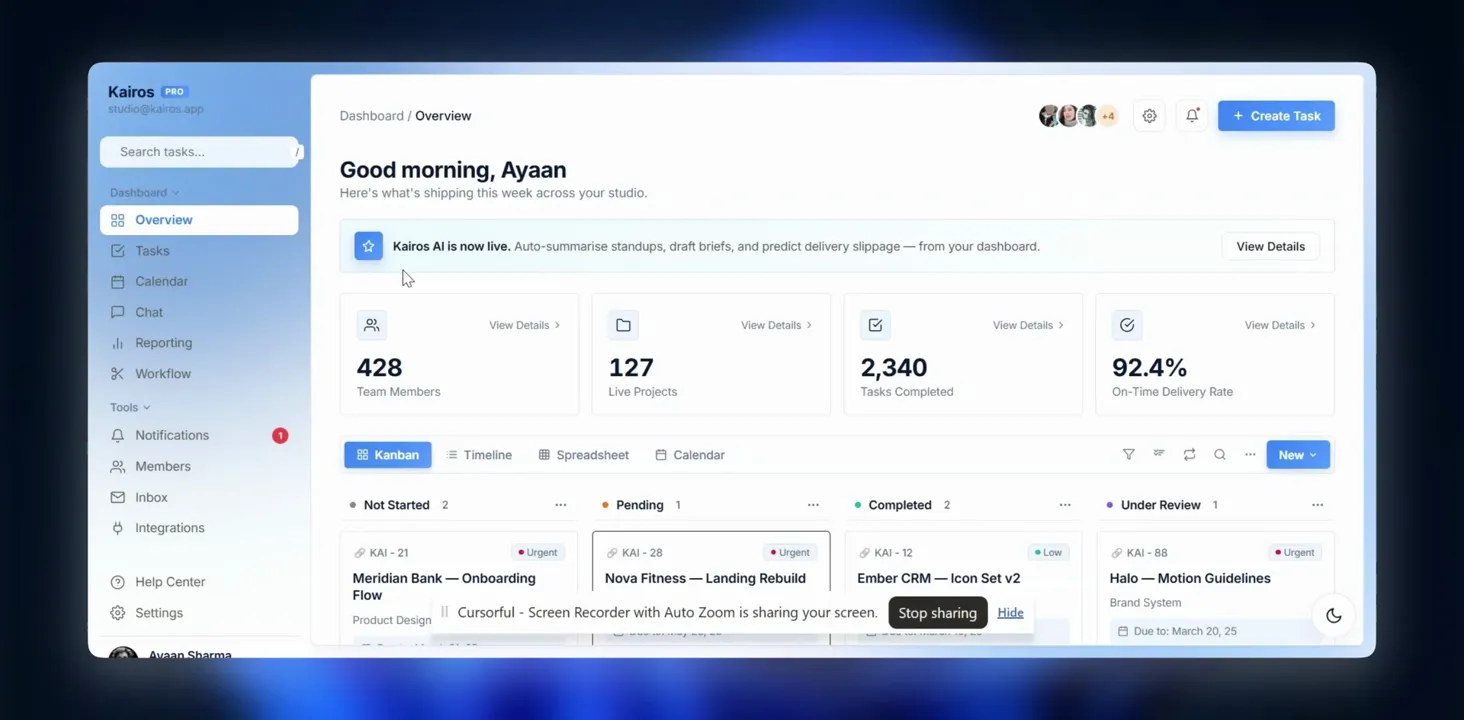Open Calendar in the sidebar
1464x720 pixels.
[x=199, y=282]
